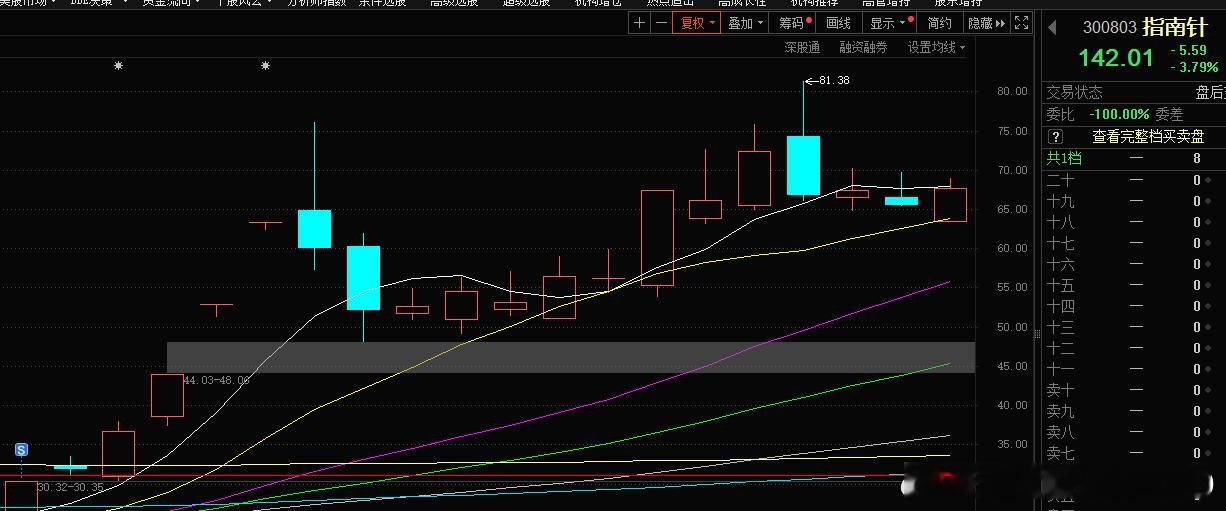Select the 十五 order book row
Screen dimensions: 1226x511
(x=1134, y=285)
